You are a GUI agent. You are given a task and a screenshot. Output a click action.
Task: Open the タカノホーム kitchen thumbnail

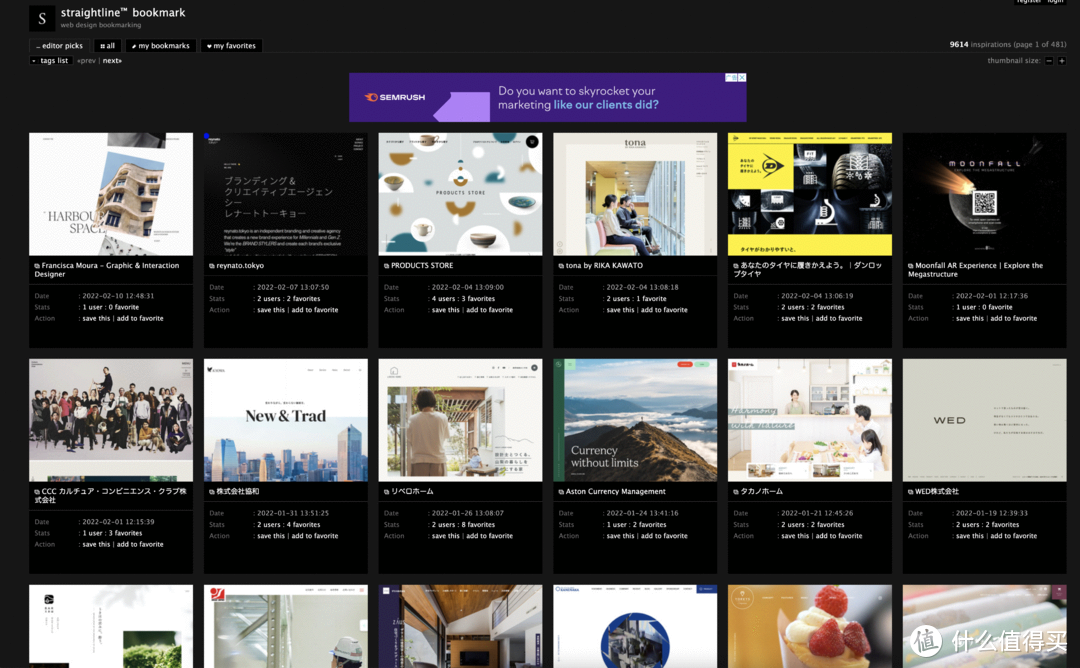[x=810, y=420]
